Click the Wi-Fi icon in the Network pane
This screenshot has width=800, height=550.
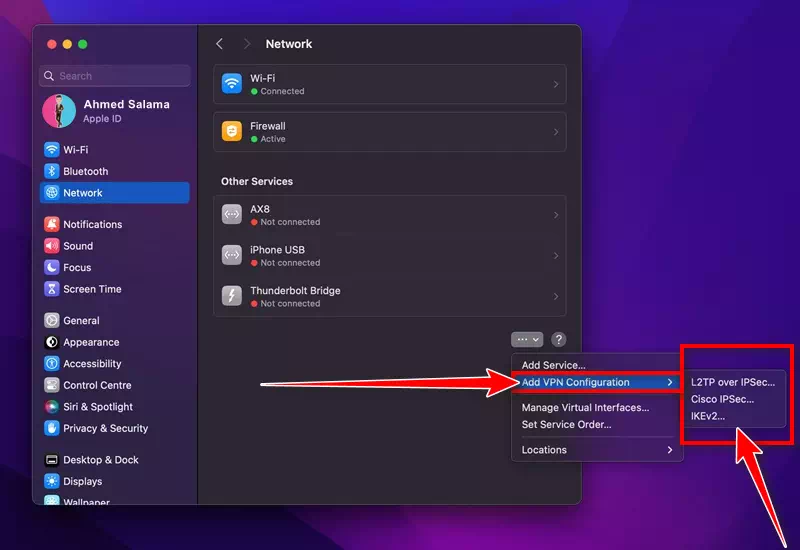tap(232, 84)
